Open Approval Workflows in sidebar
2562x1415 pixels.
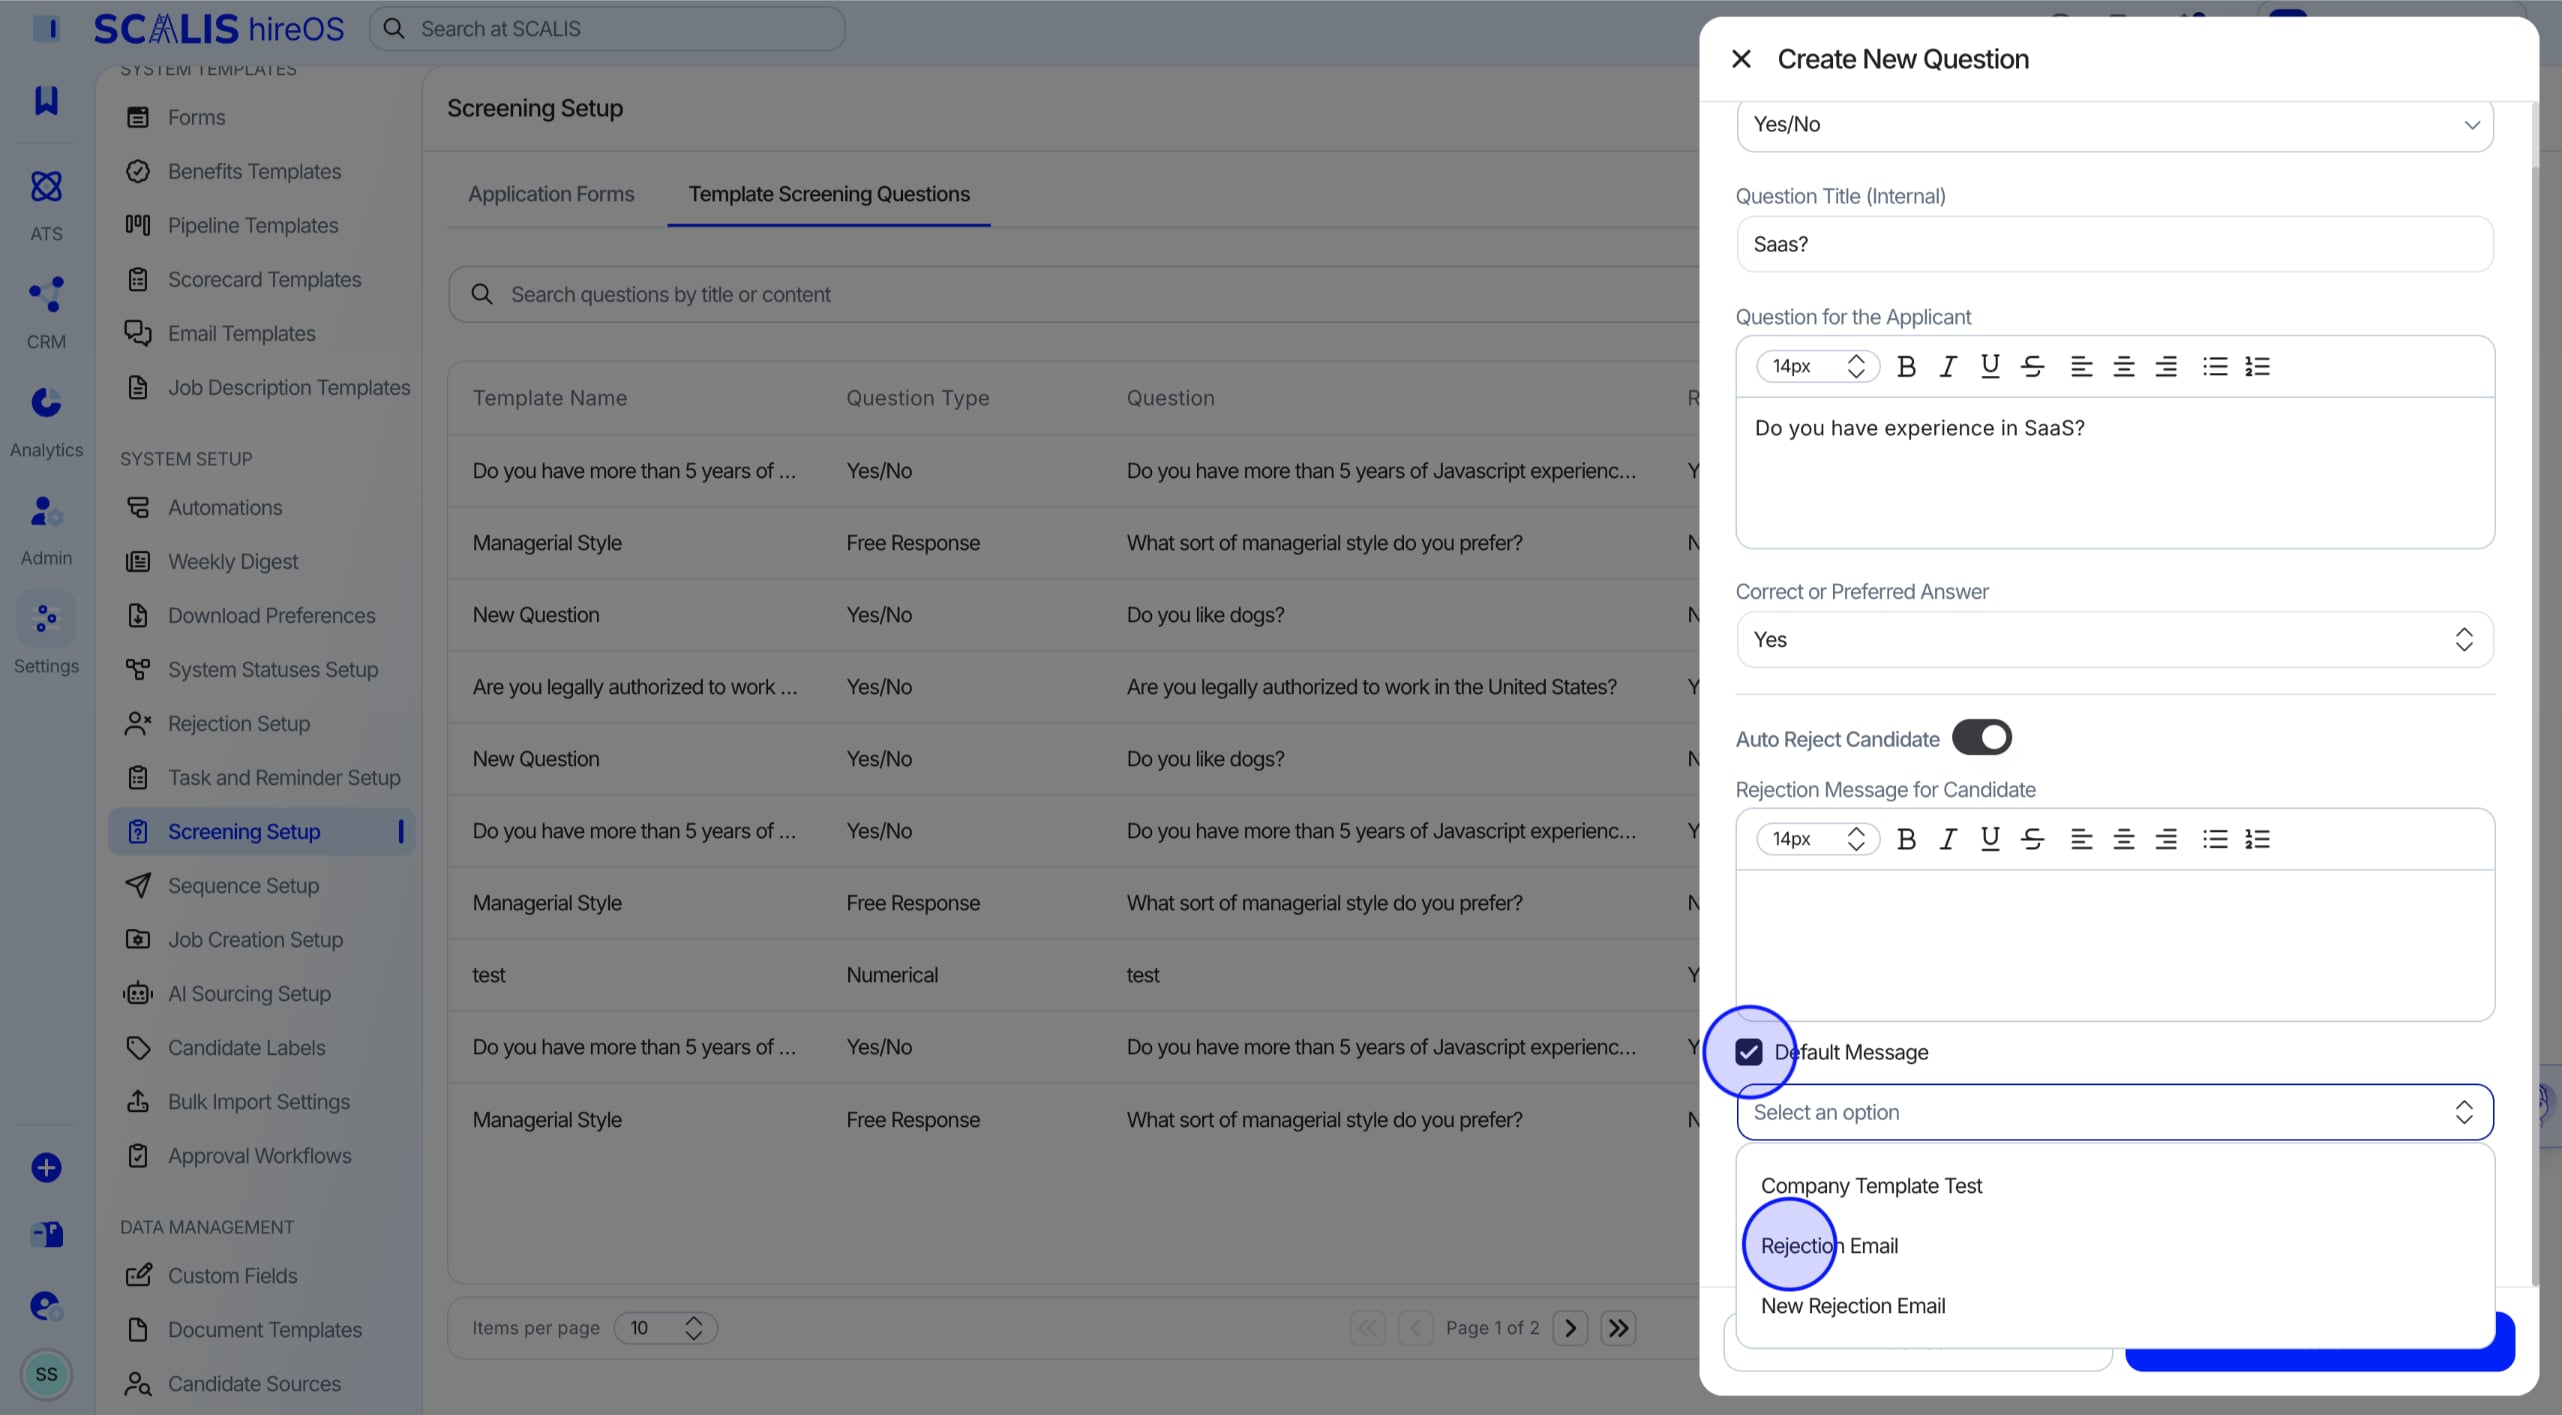tap(259, 1156)
